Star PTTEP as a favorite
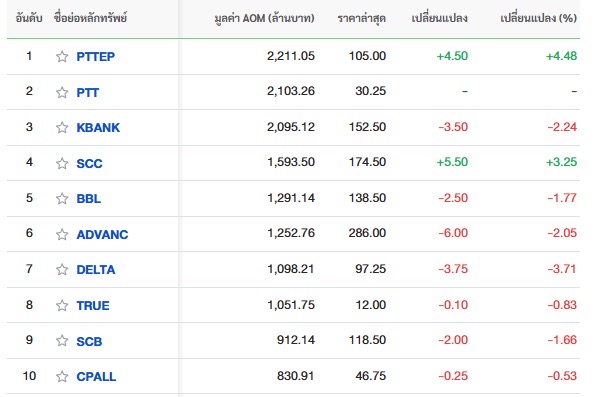This screenshot has width=596, height=397. pos(62,57)
